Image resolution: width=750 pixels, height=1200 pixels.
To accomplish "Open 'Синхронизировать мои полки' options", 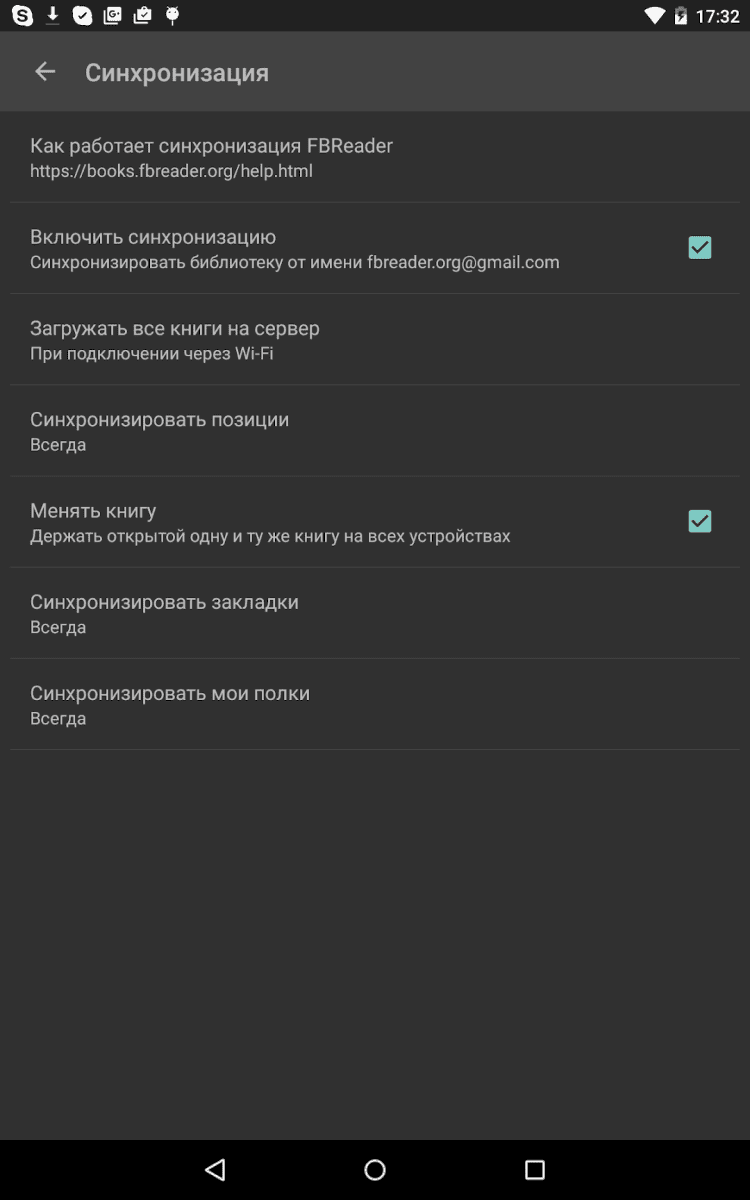I will click(170, 704).
